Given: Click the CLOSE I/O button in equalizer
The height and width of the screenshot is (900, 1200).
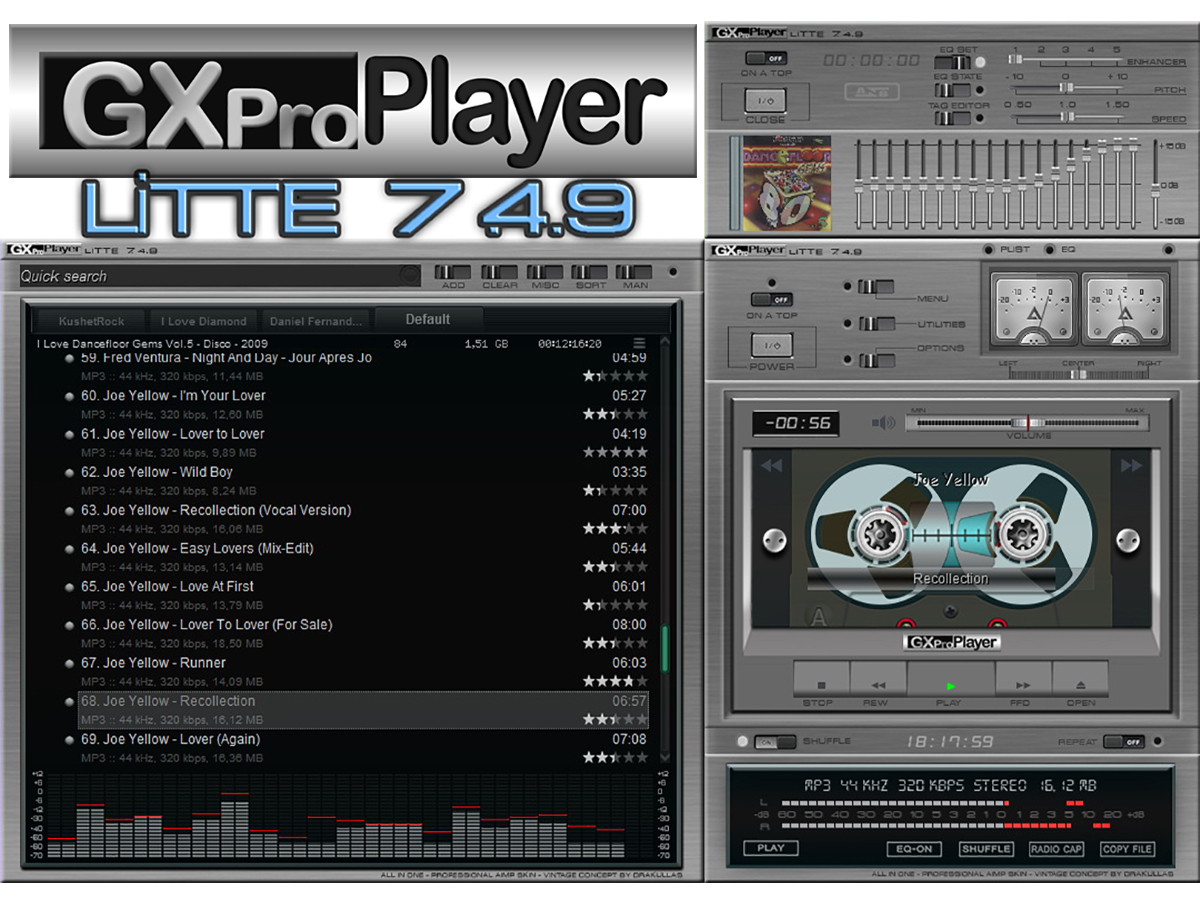Looking at the screenshot, I should click(x=765, y=101).
